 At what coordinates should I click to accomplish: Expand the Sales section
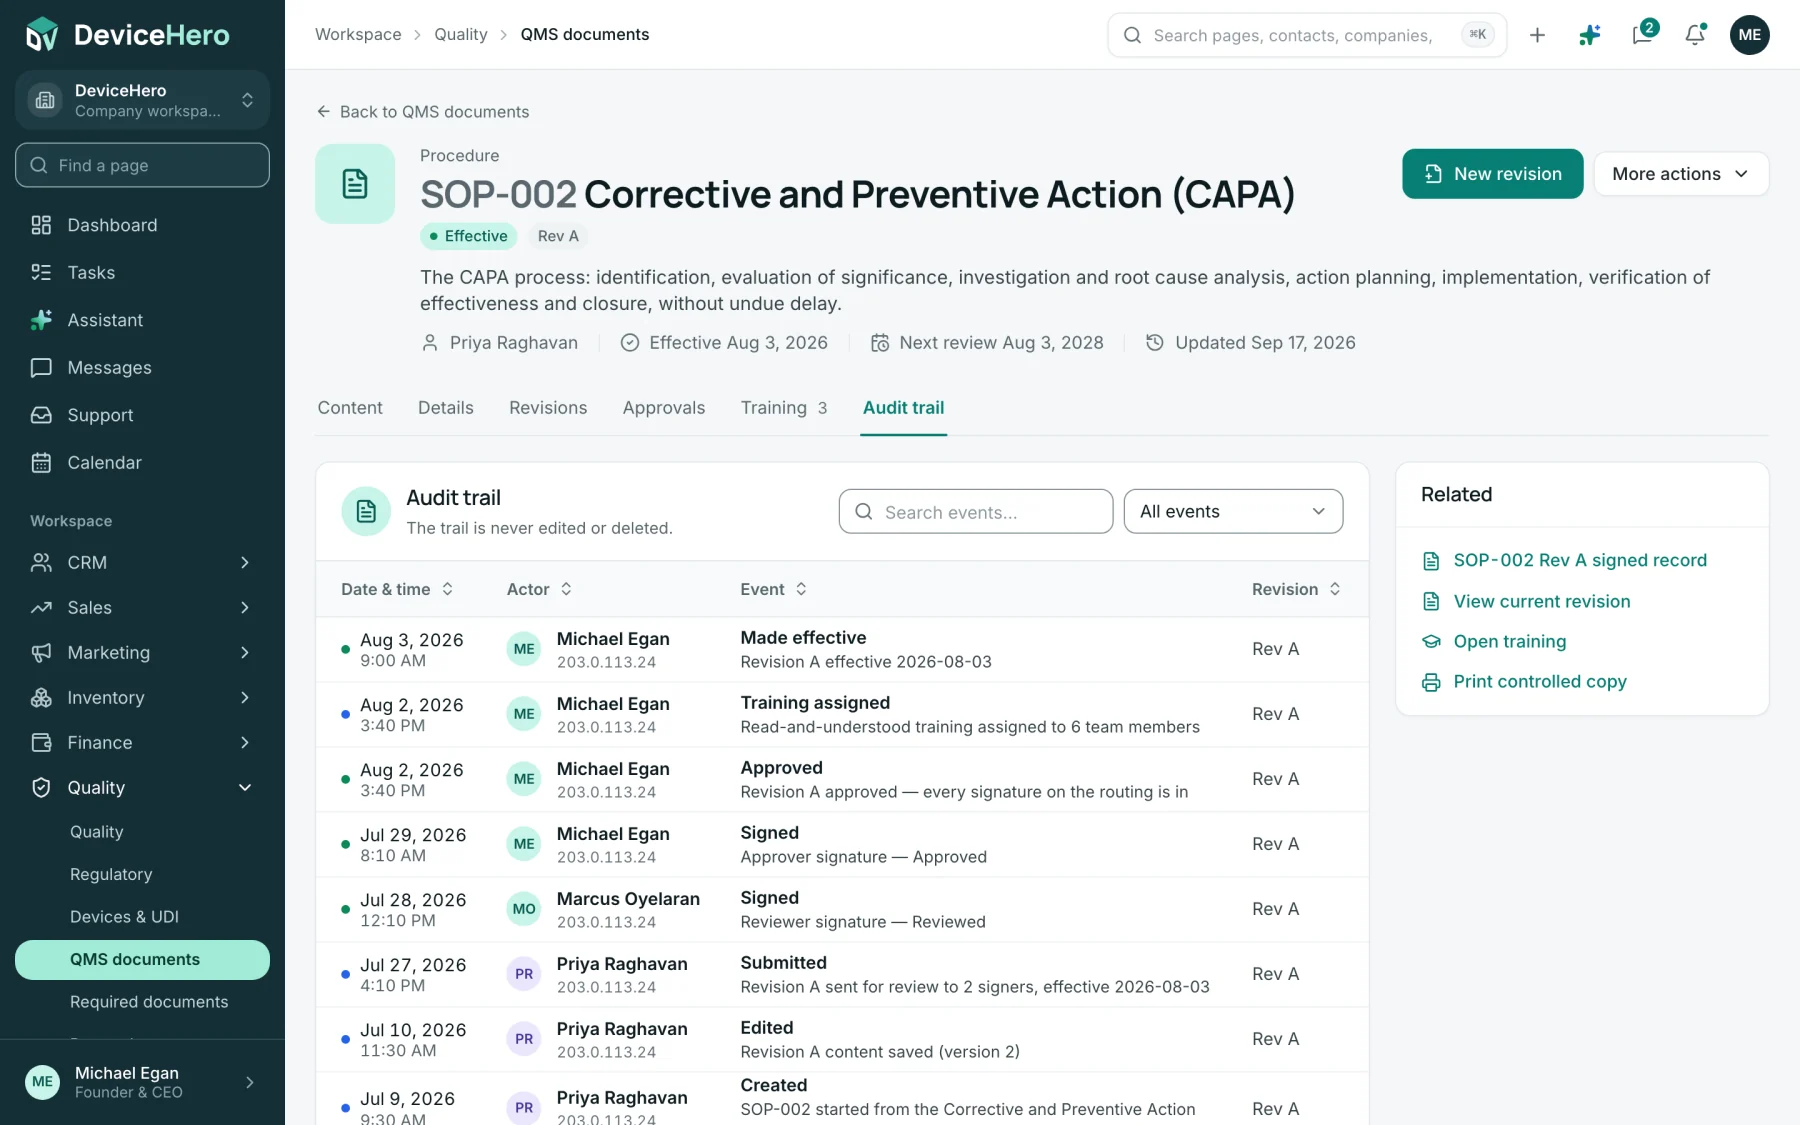click(142, 607)
